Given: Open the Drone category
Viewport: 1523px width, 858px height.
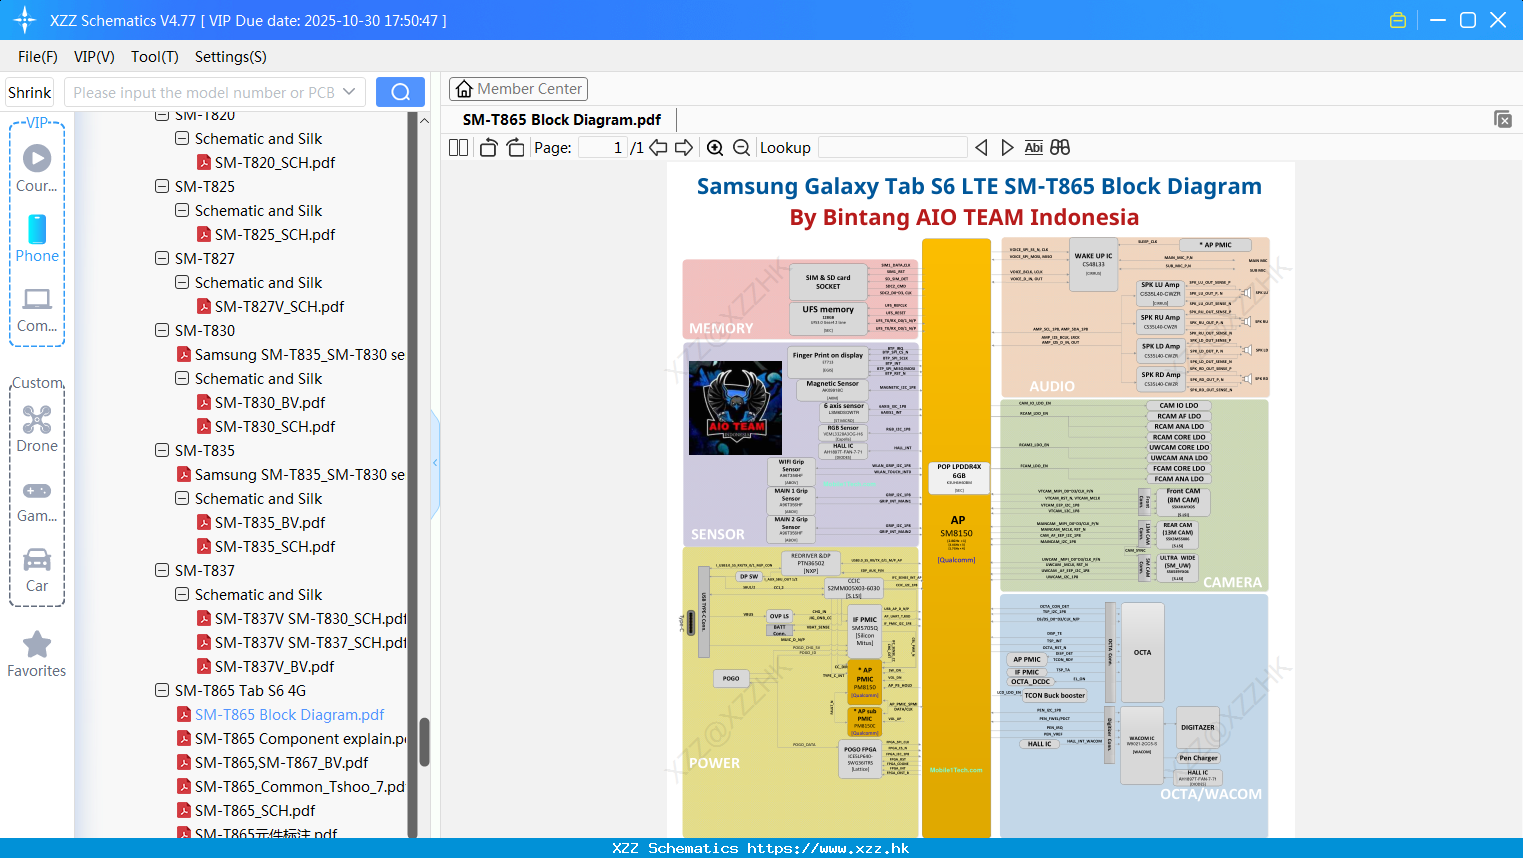Looking at the screenshot, I should tap(37, 429).
